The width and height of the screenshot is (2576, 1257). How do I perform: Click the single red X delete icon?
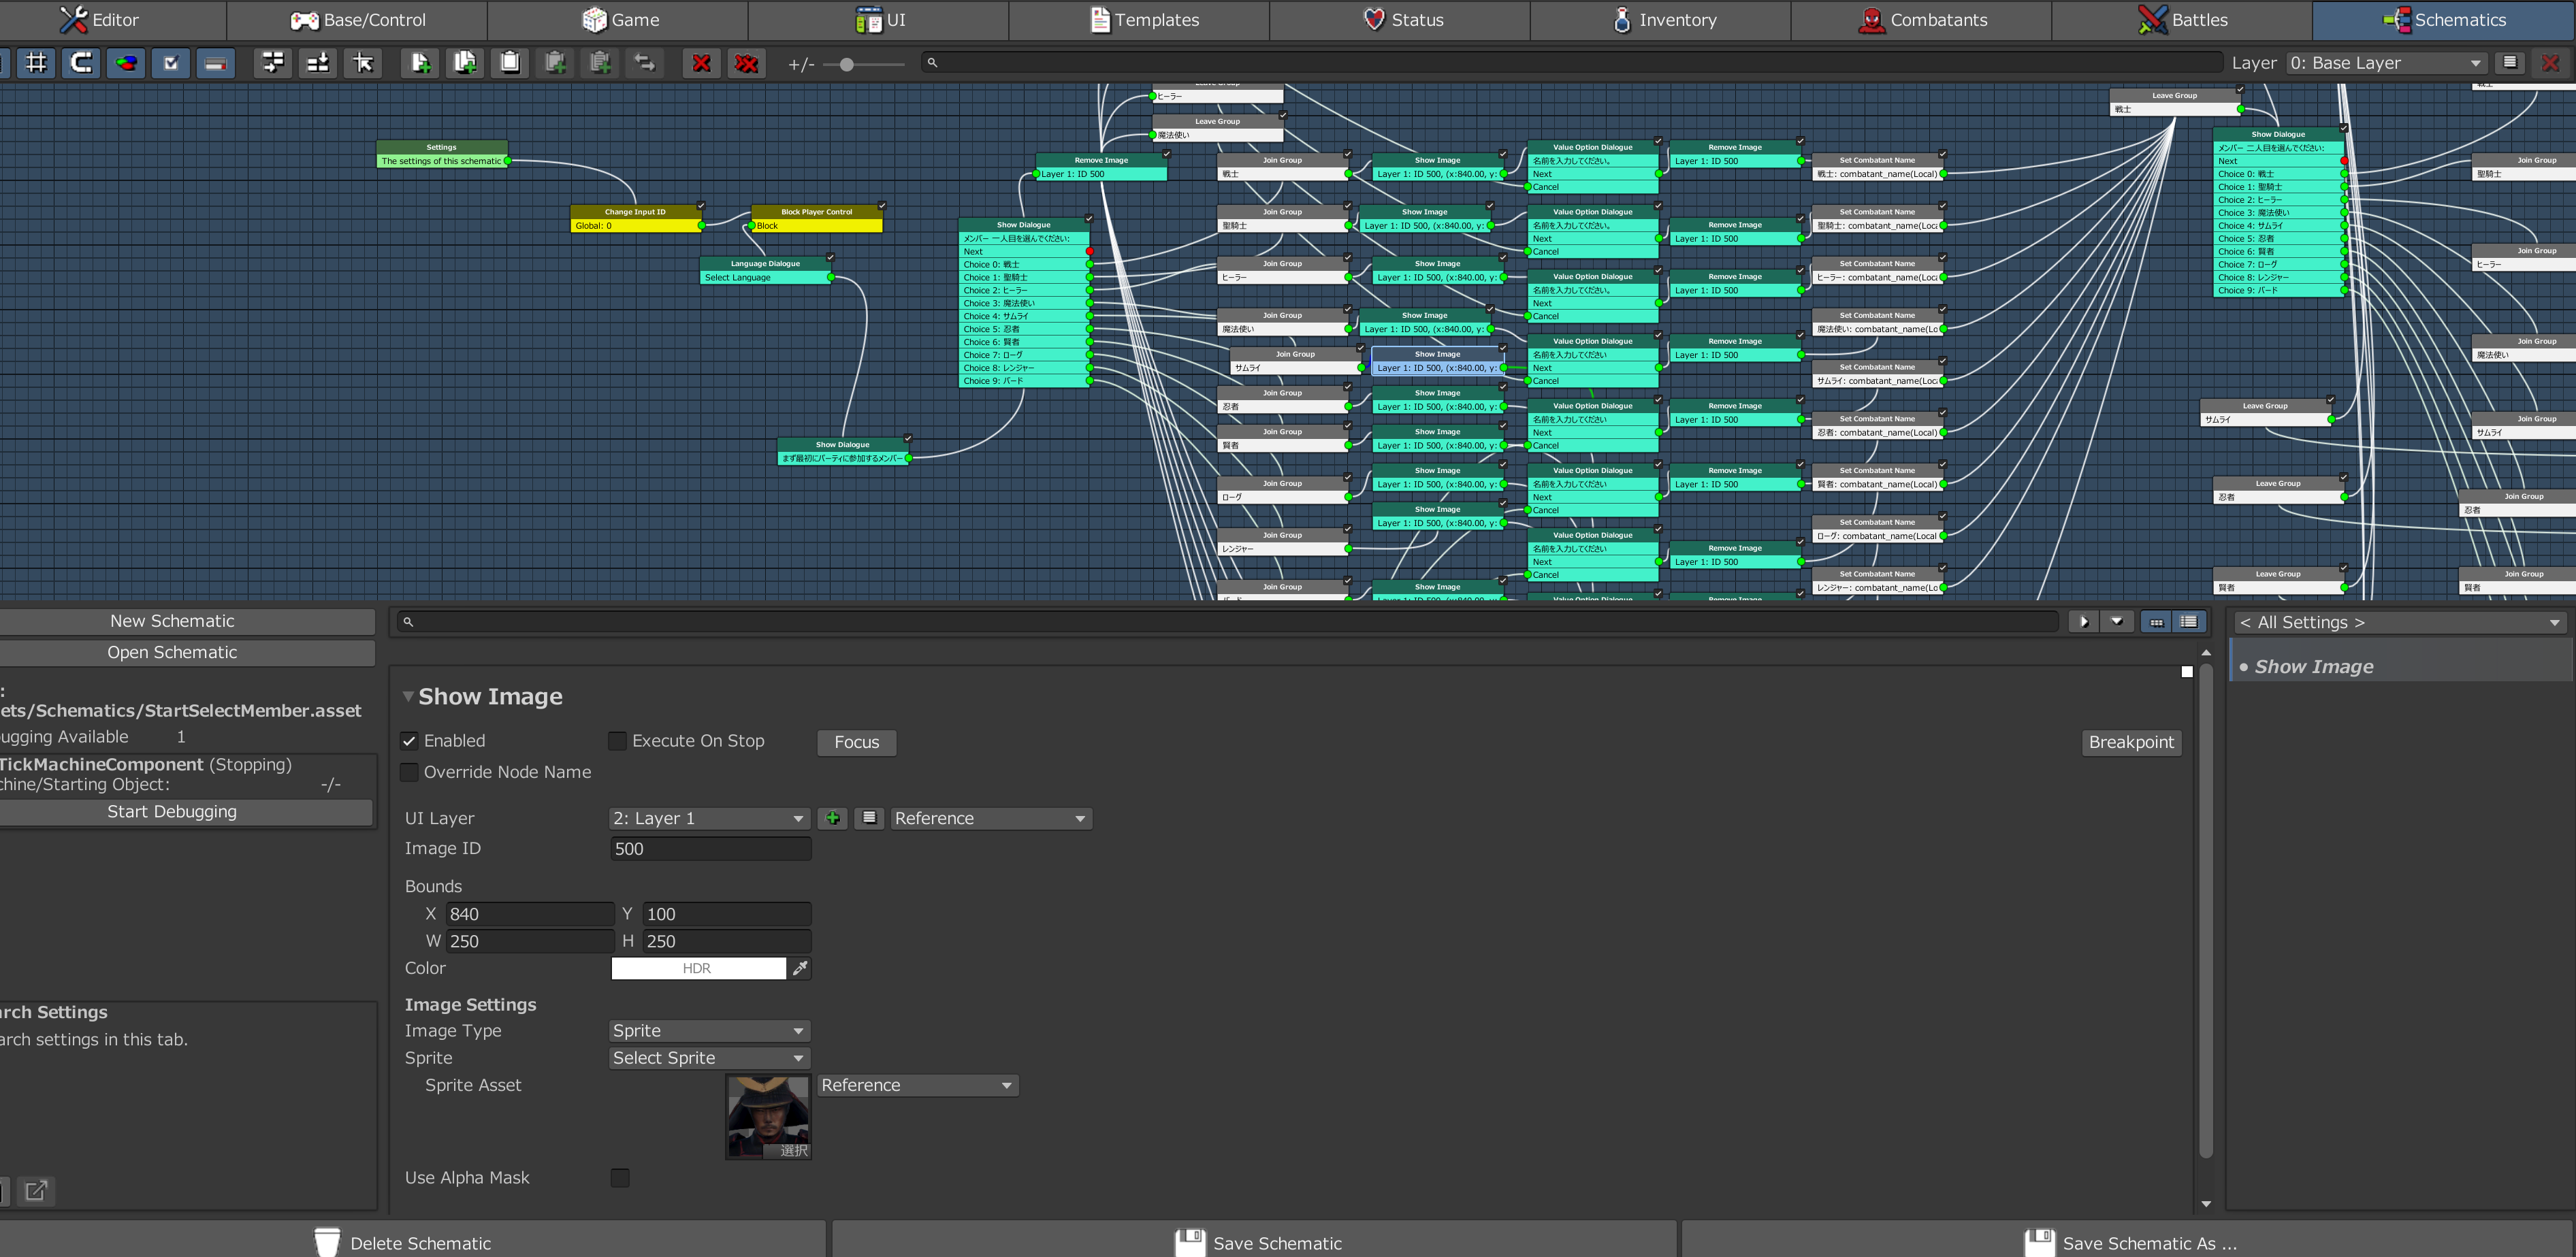[702, 63]
